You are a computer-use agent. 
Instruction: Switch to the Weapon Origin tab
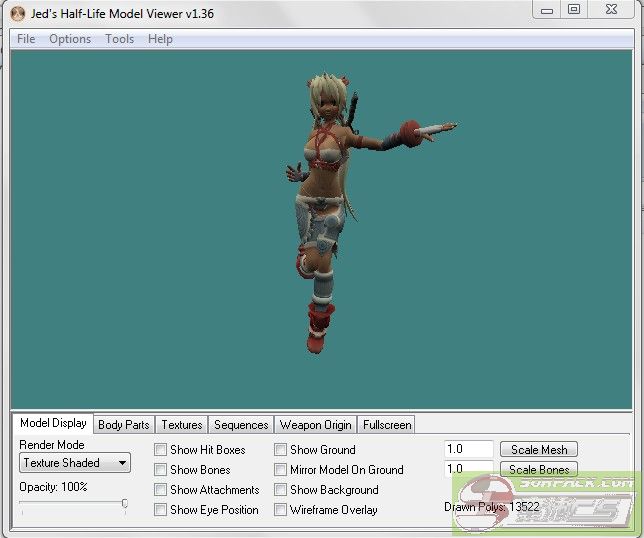315,425
